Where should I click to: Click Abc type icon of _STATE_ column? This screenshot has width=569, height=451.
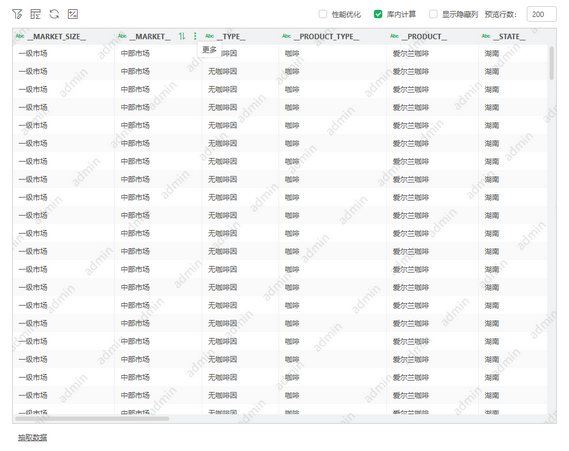(486, 36)
